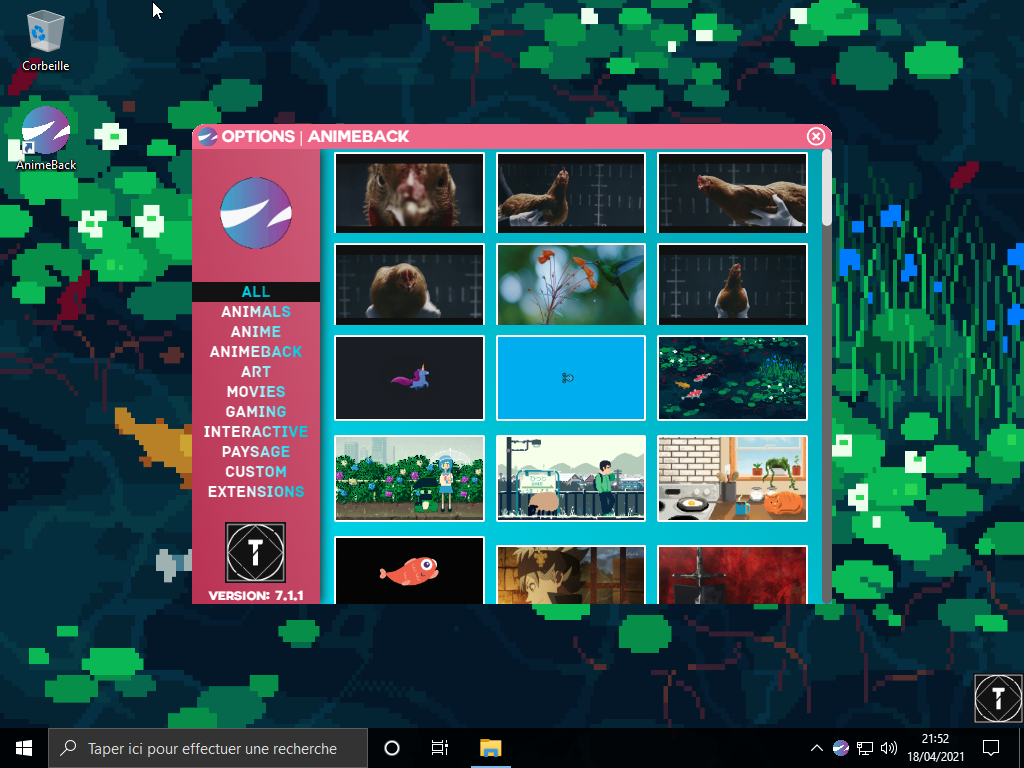
Task: Click the T developer logo above the version
Action: [x=255, y=552]
